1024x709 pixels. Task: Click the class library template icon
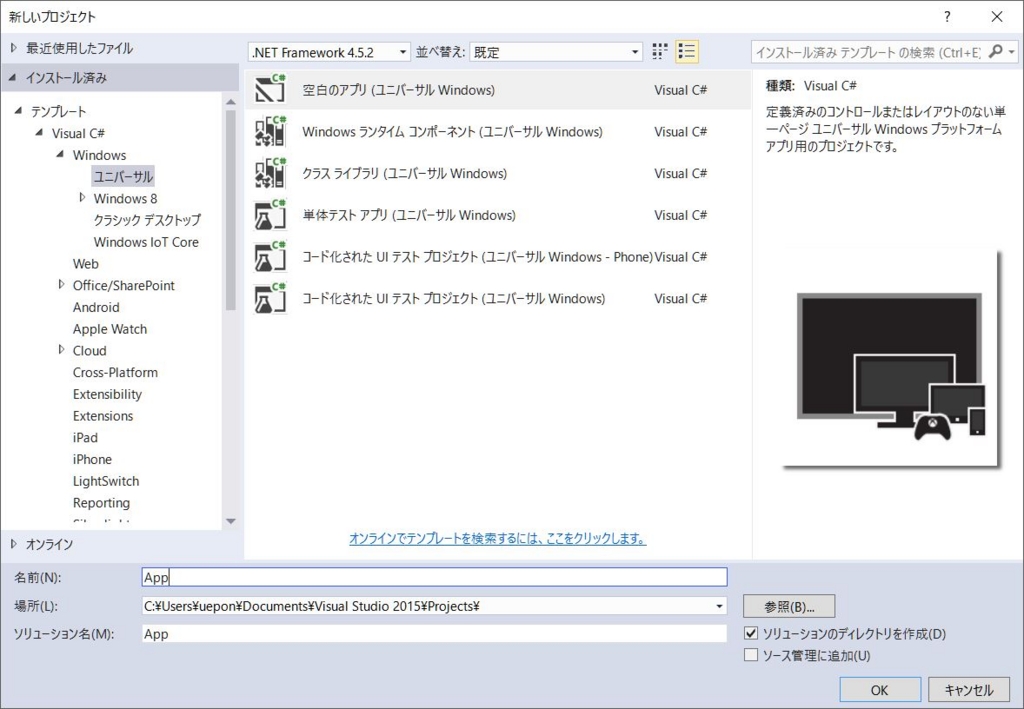pos(270,173)
